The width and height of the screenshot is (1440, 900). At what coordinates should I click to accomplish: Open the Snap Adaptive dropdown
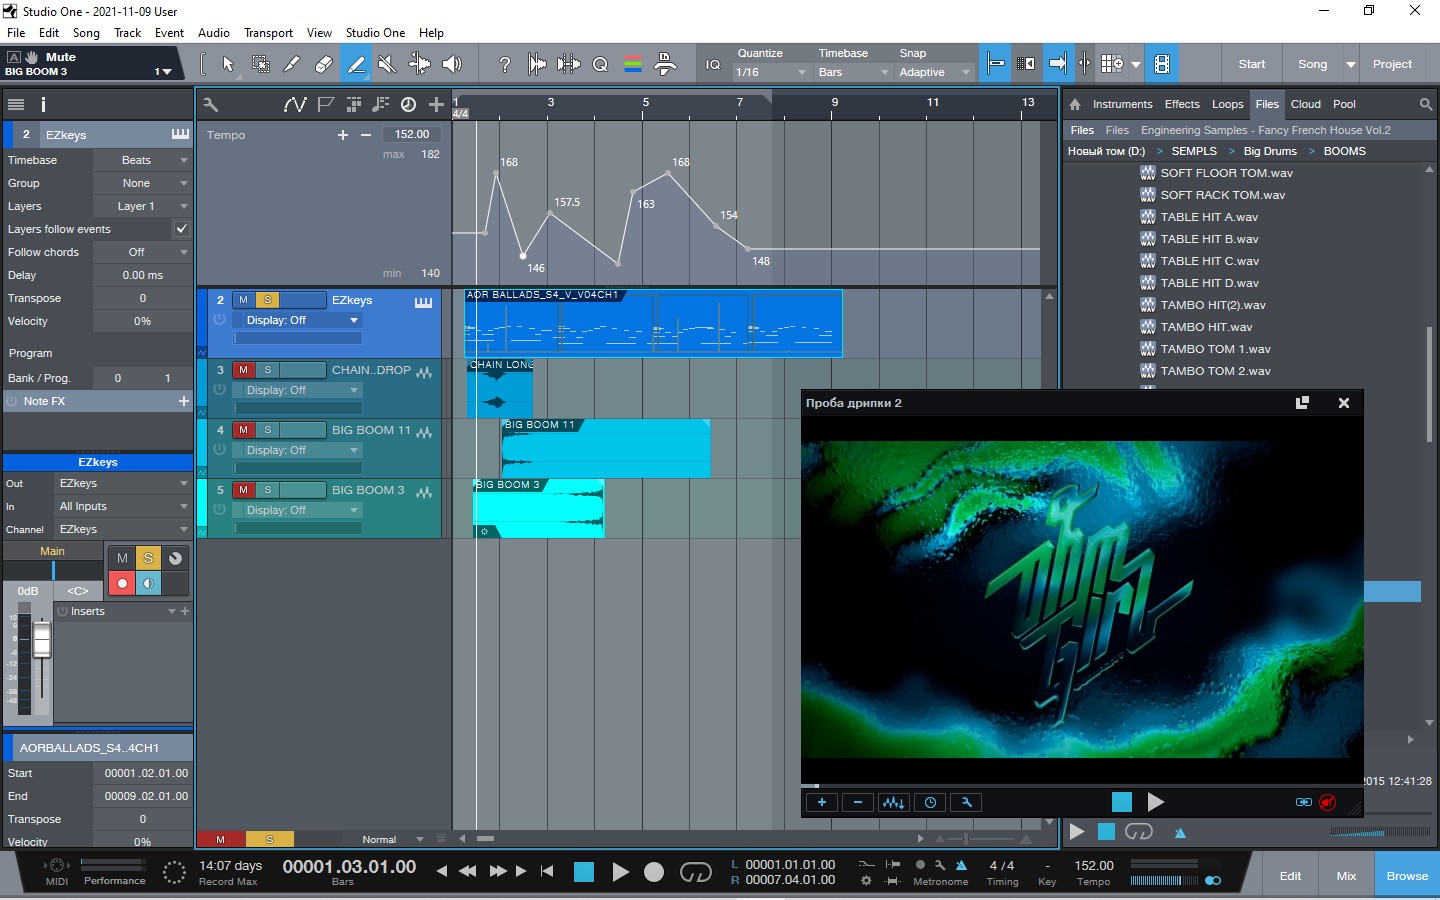pos(934,72)
